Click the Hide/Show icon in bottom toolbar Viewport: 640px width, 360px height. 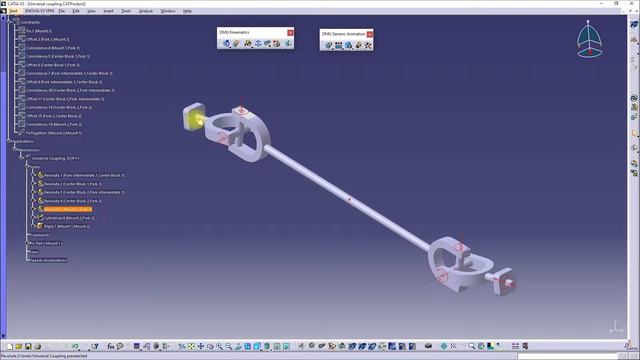pos(277,346)
